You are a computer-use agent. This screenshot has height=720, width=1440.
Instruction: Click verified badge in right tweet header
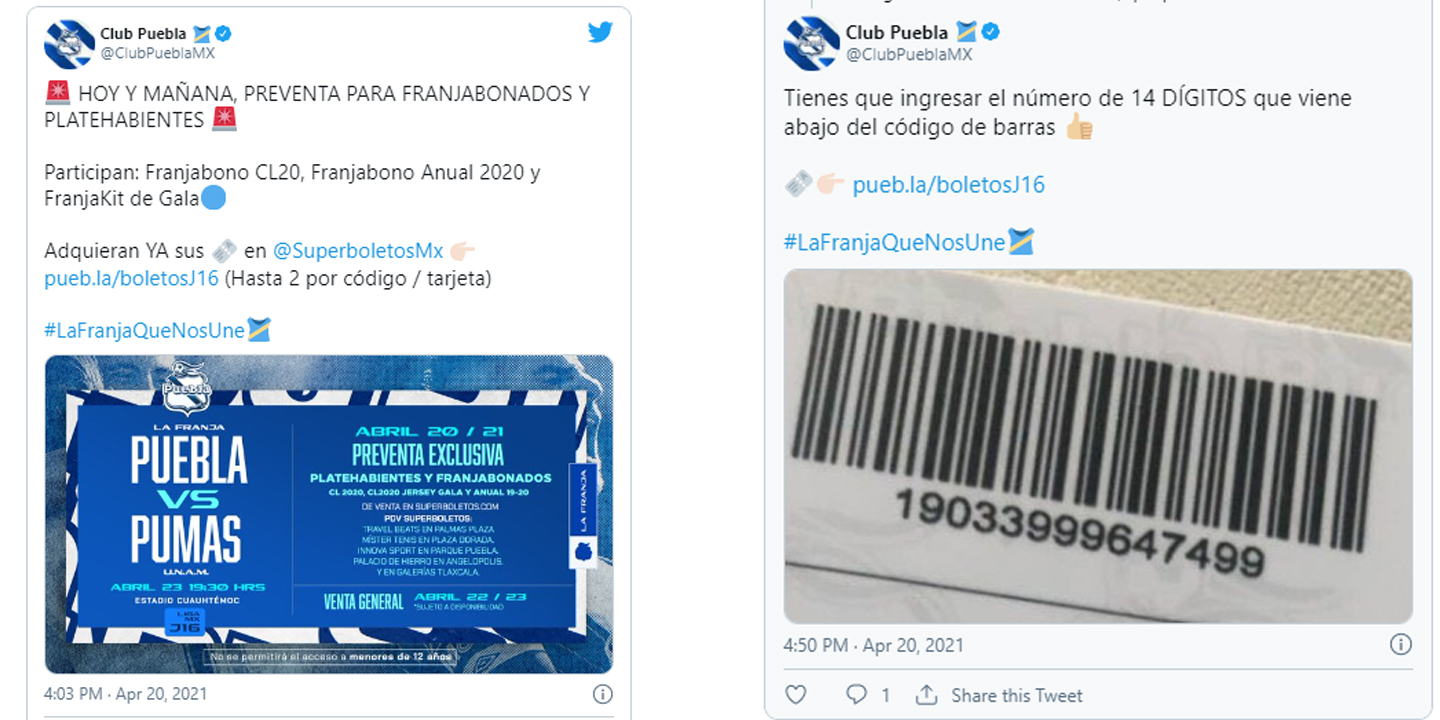991,32
